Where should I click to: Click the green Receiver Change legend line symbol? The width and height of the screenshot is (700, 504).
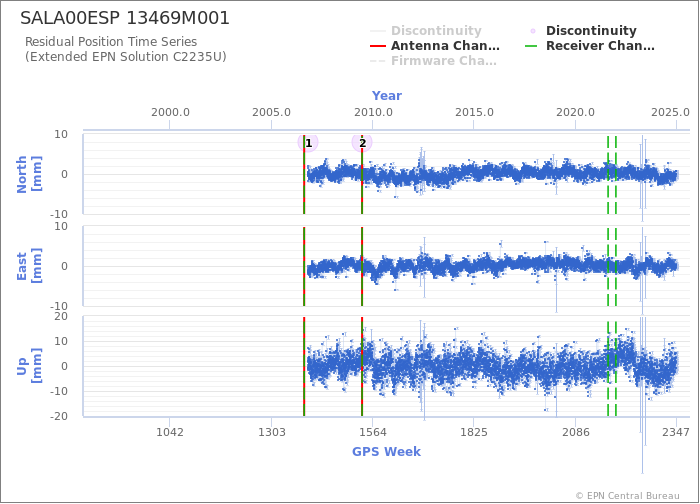point(532,46)
